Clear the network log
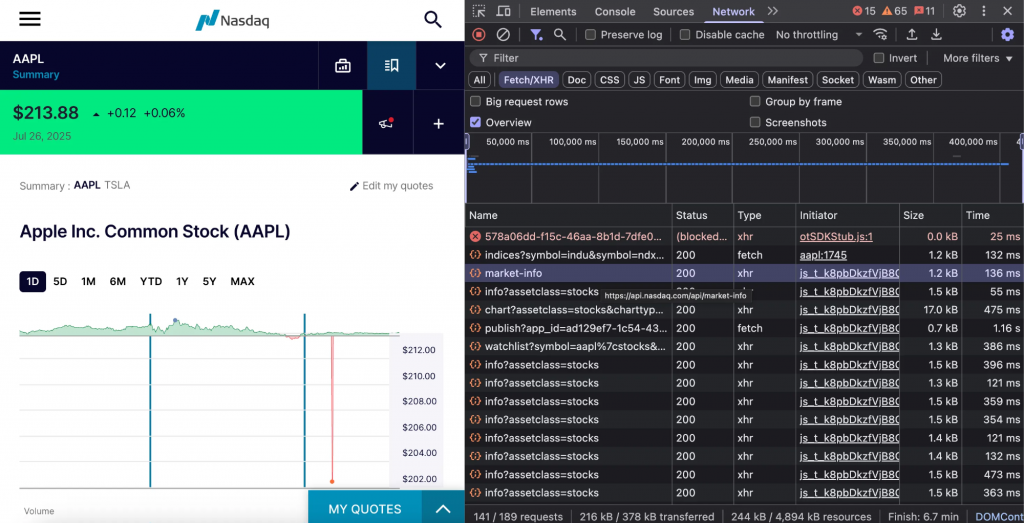This screenshot has height=523, width=1024. (x=503, y=34)
